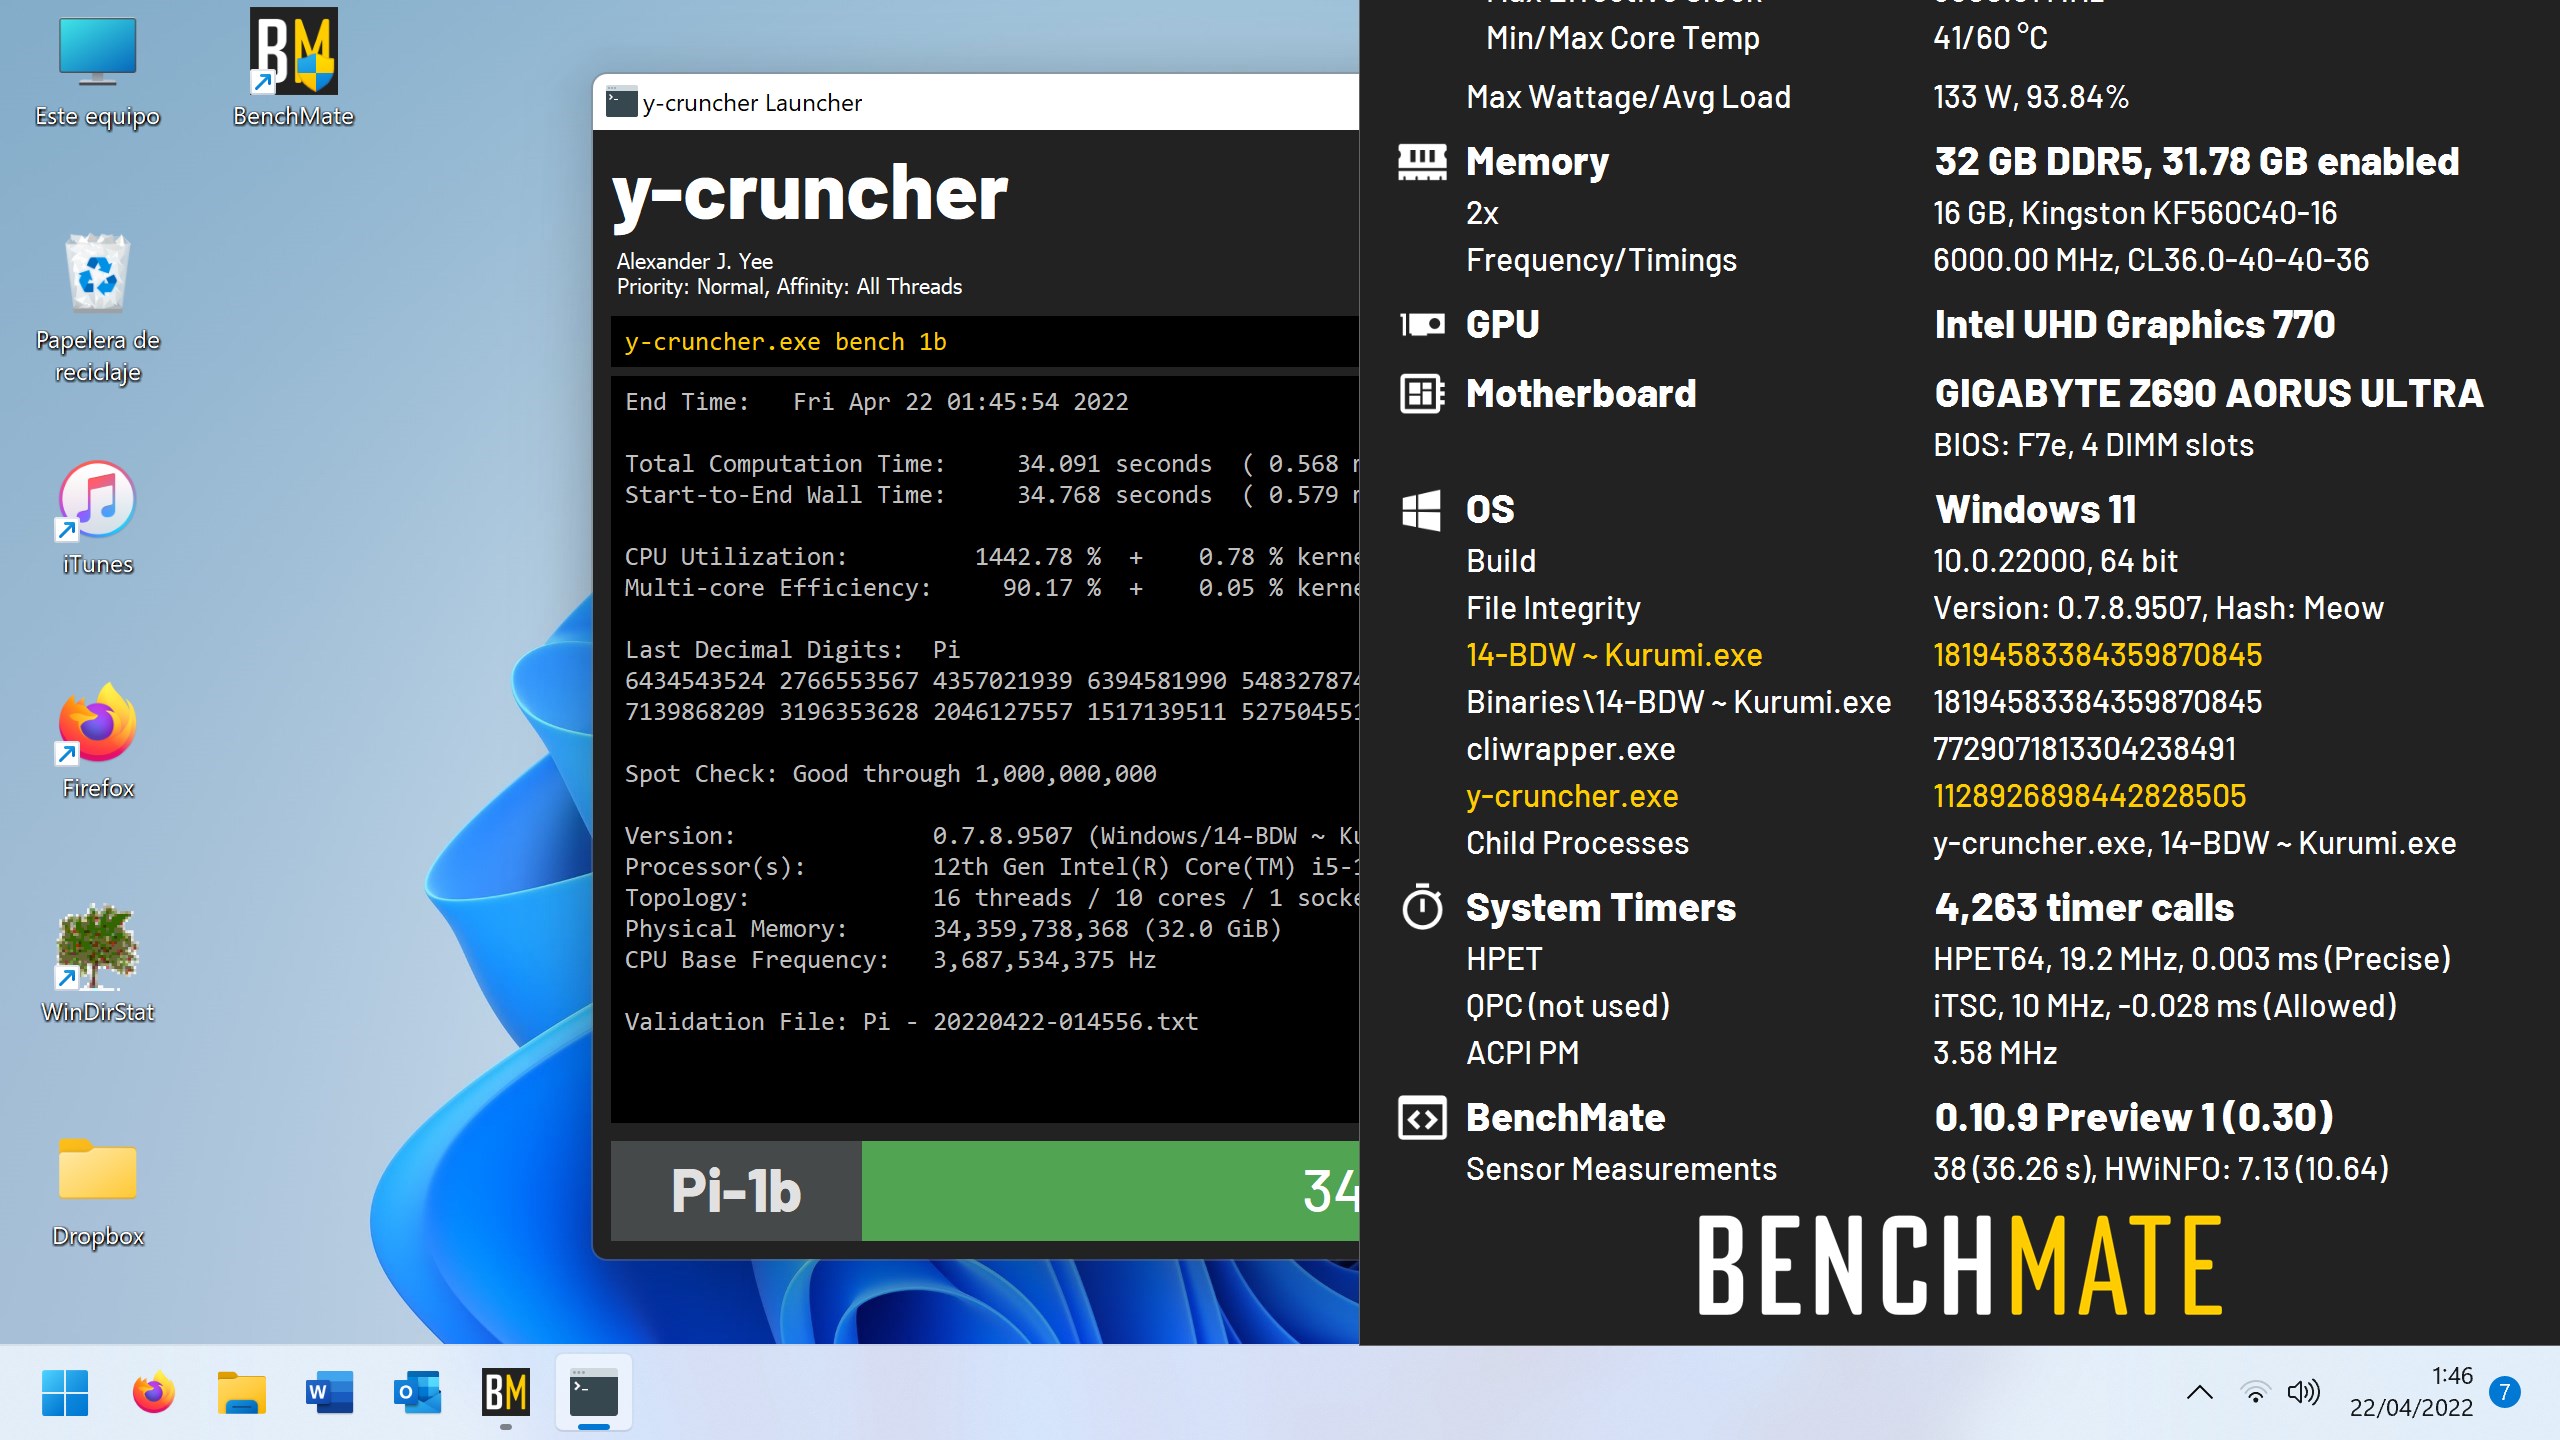
Task: Open Dropbox folder on desktop
Action: 97,1192
